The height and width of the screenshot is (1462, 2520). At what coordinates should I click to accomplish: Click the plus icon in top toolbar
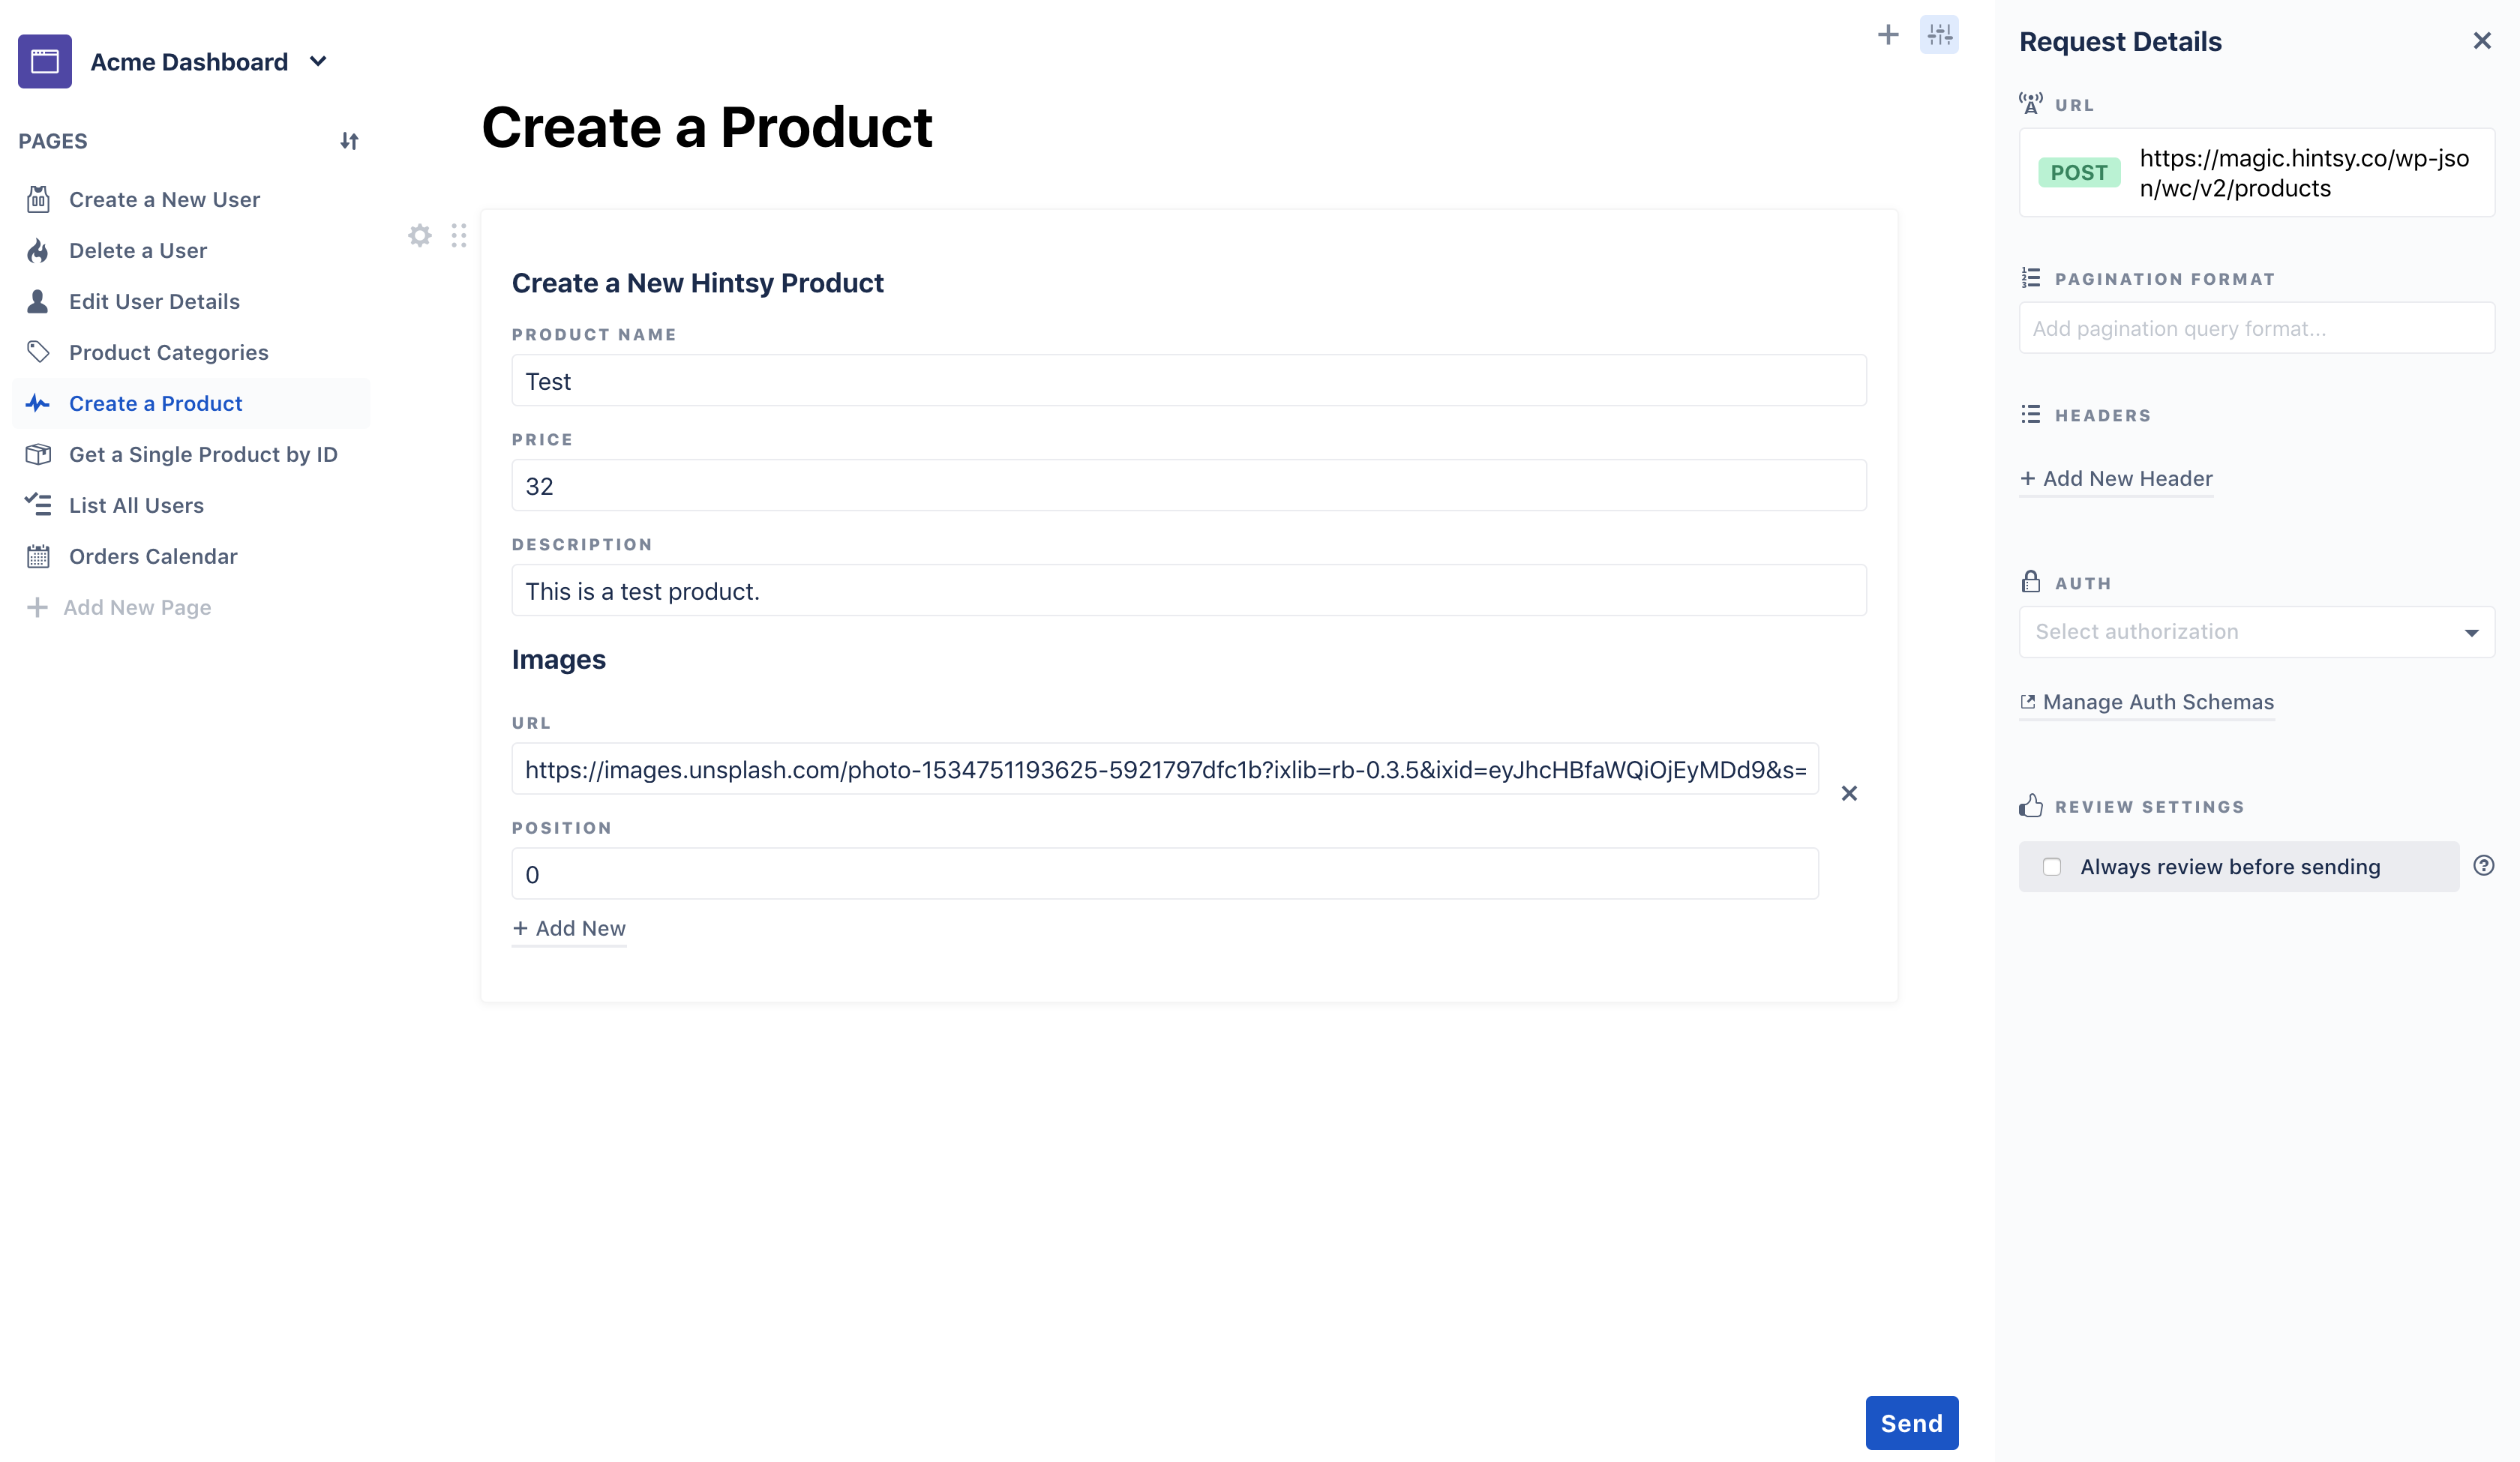tap(1887, 36)
